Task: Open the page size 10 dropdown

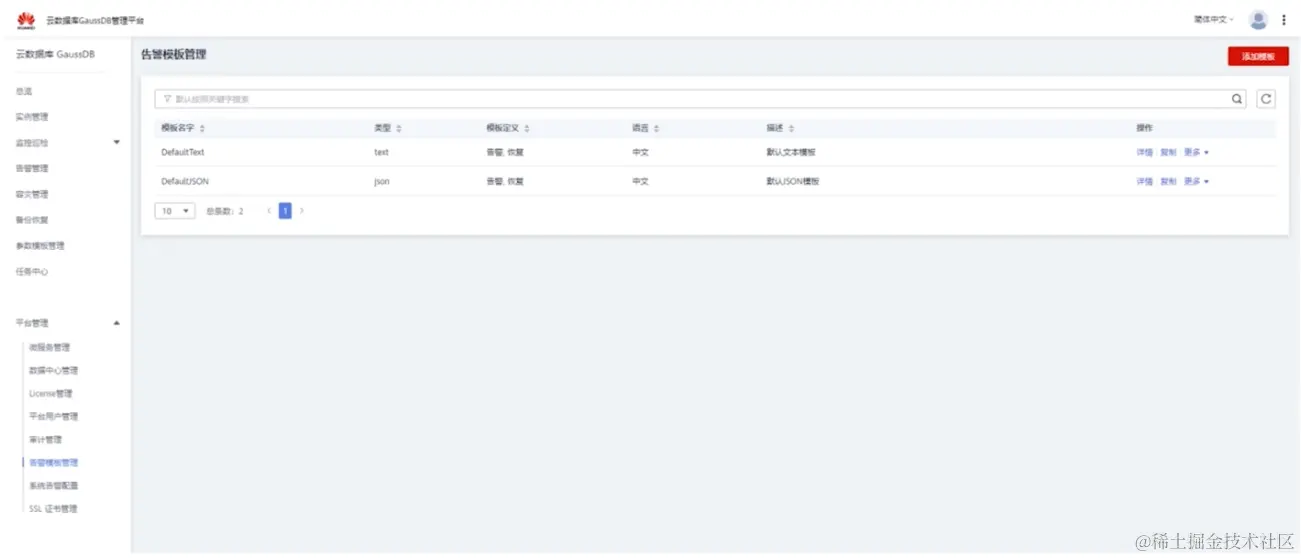Action: tap(175, 211)
